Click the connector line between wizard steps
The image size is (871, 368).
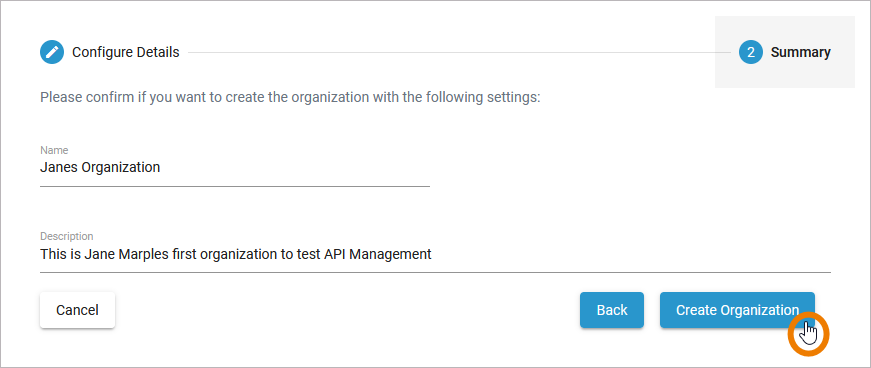(x=459, y=53)
